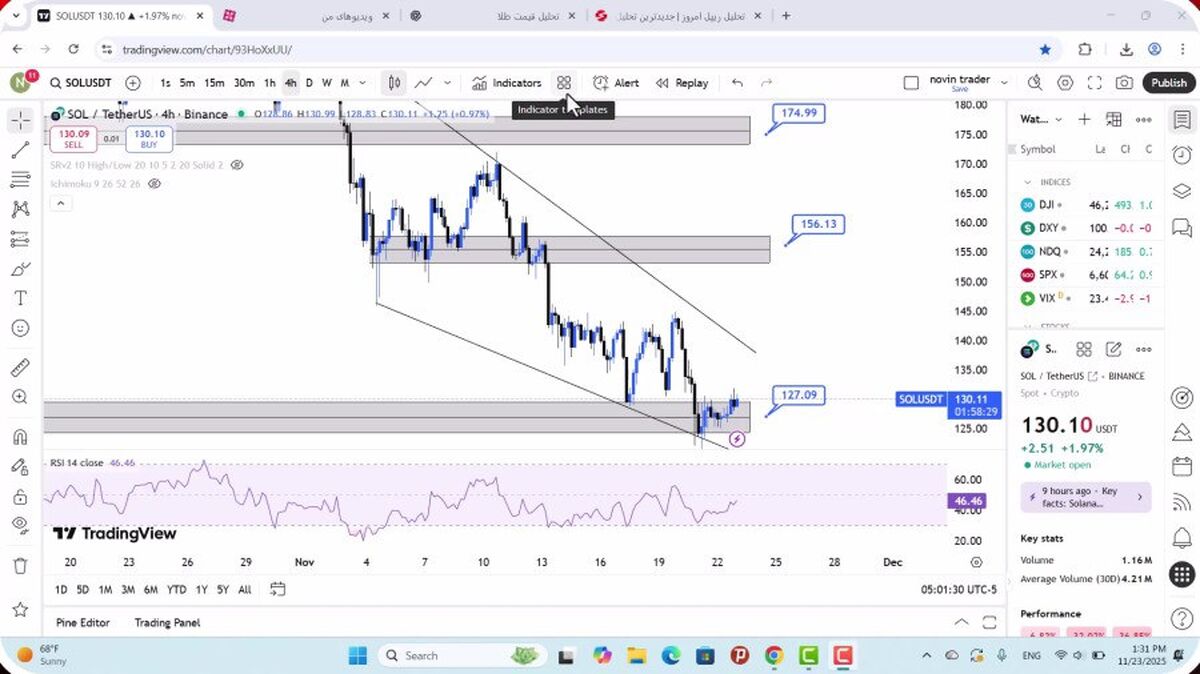Open the forecasting and measurement tools
Screen dimensions: 1200x674
(20, 239)
